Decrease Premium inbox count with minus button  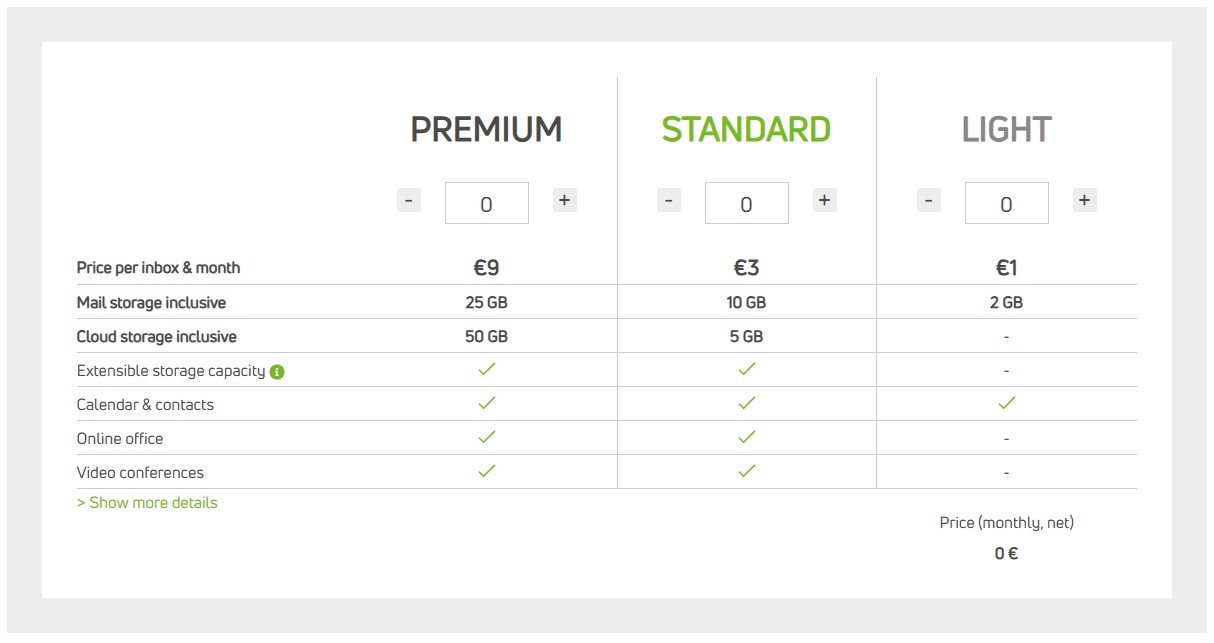408,200
